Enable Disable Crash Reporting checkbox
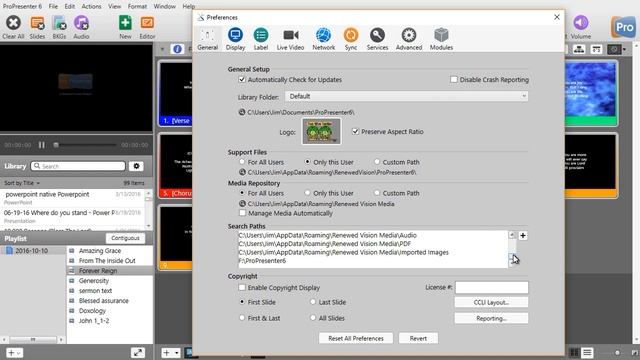 point(454,80)
